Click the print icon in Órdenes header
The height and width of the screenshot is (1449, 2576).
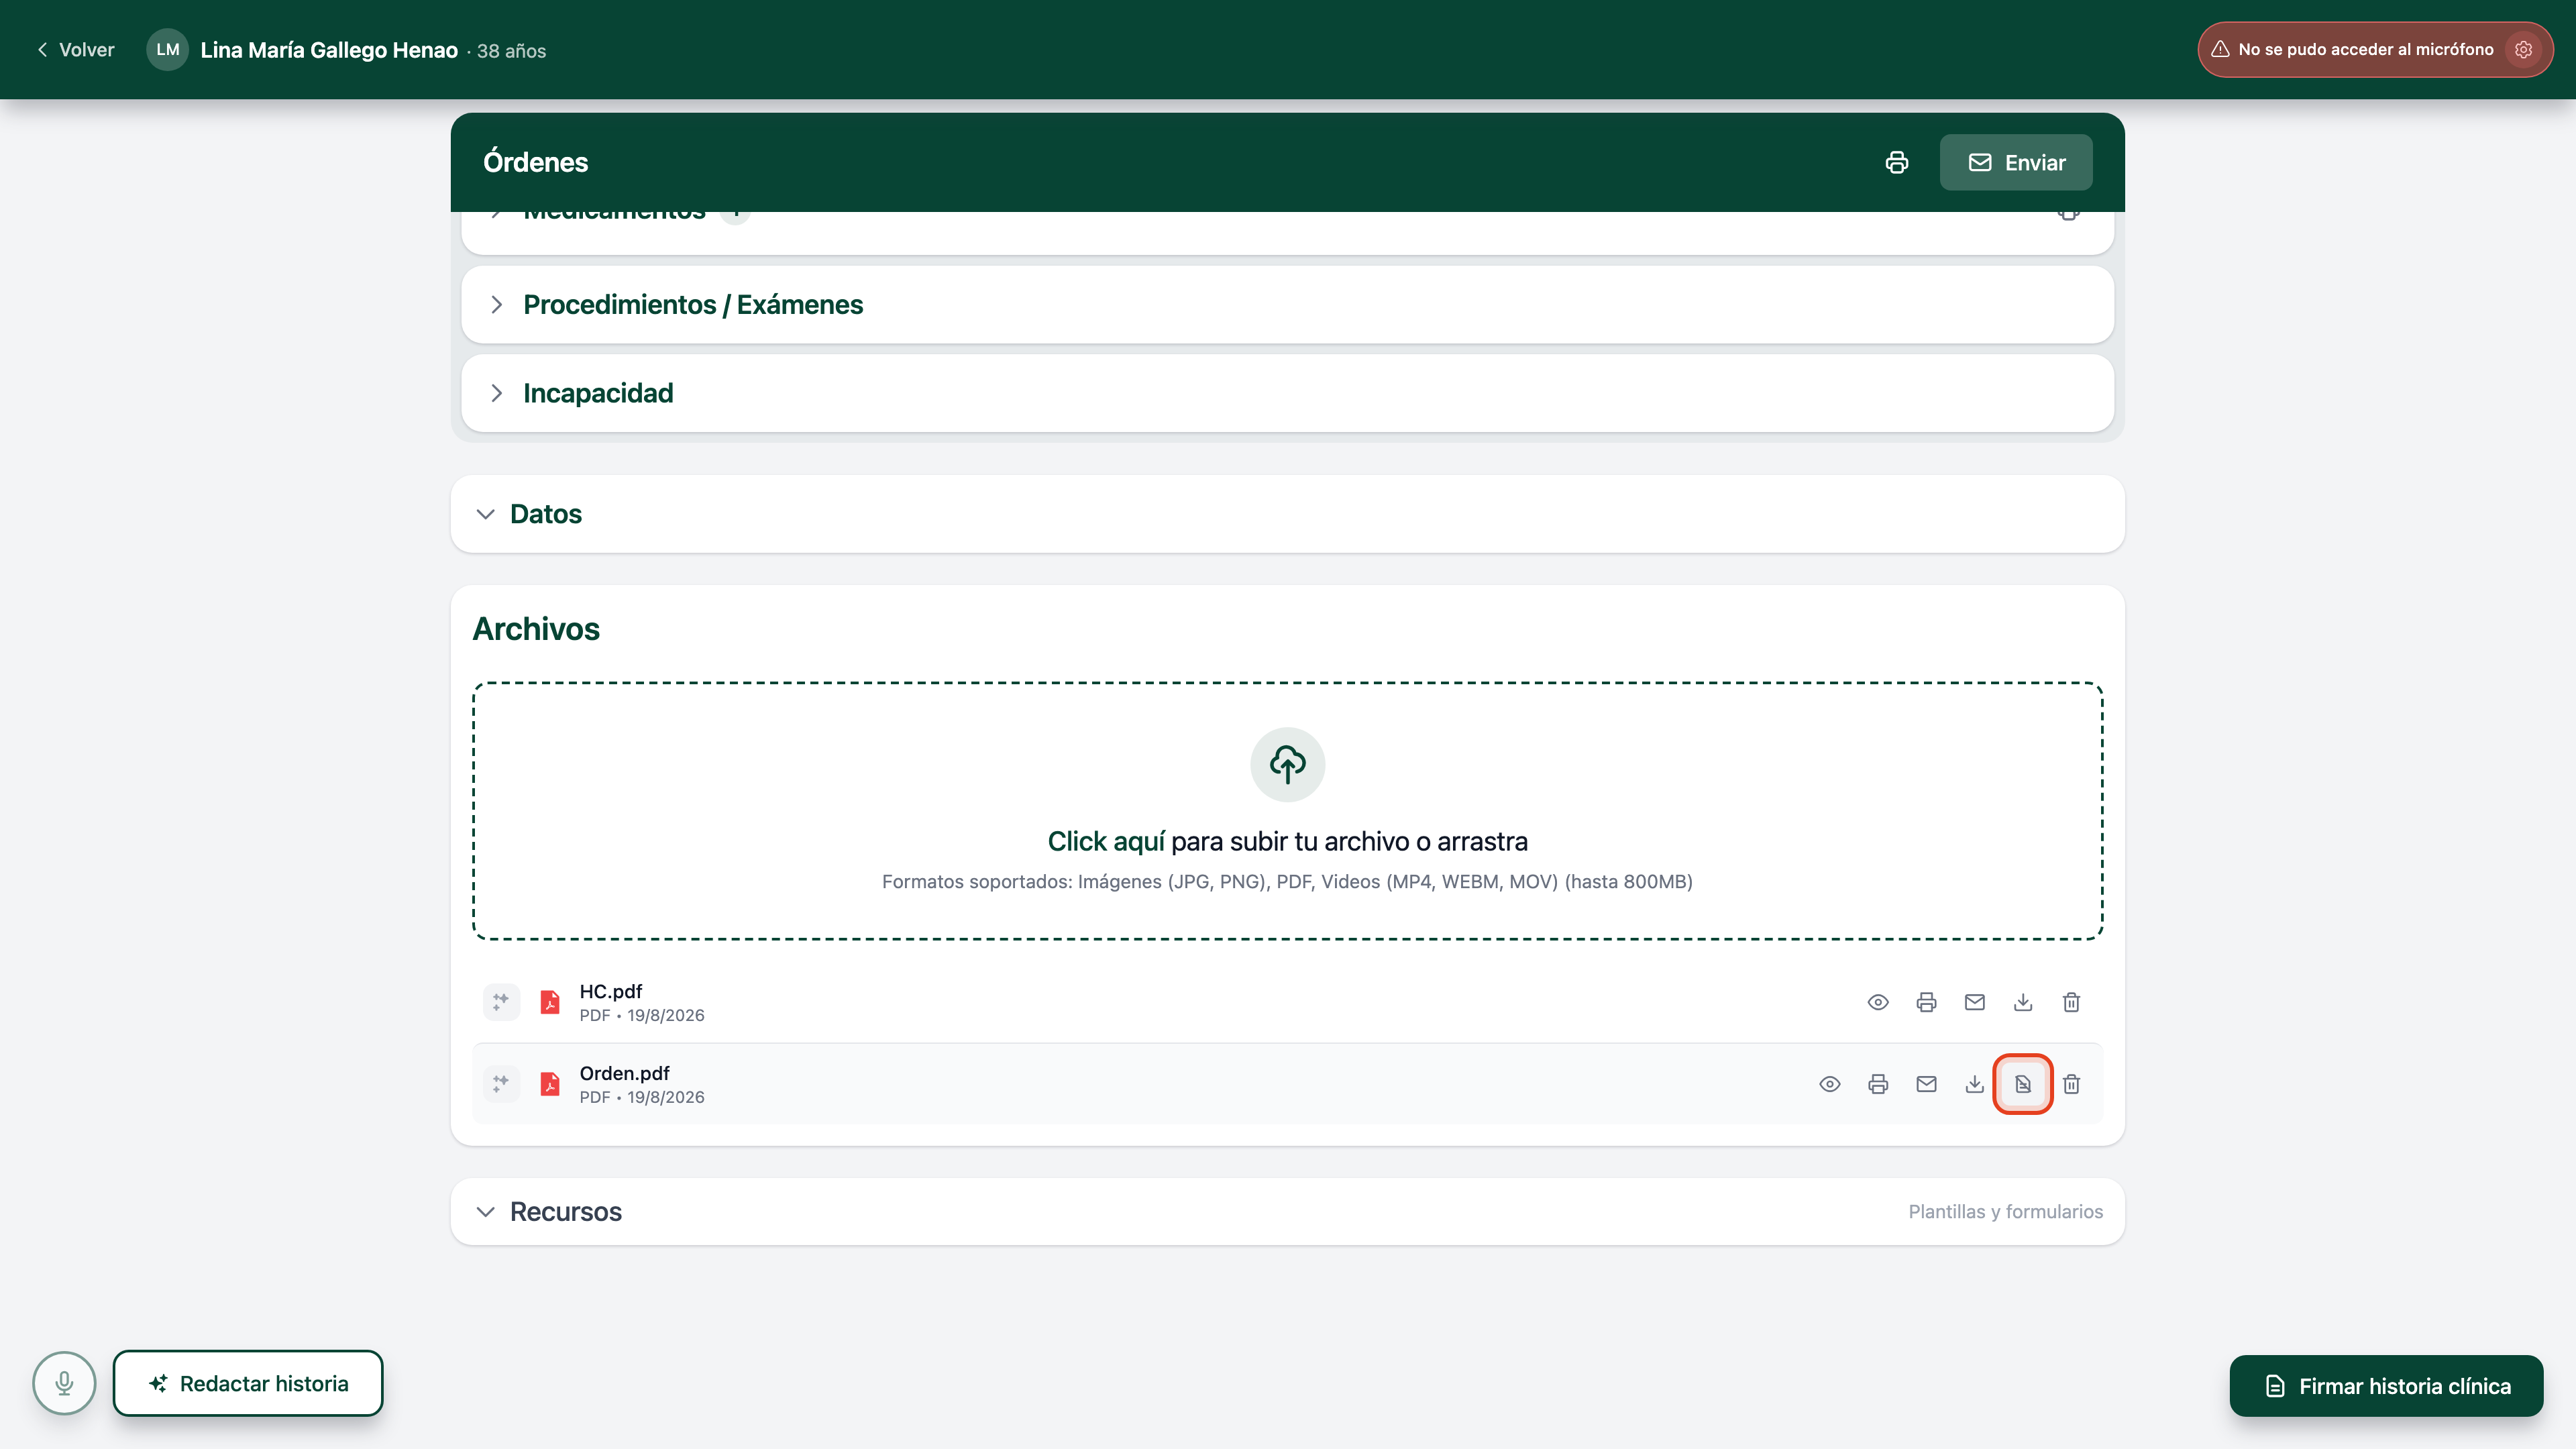[x=1896, y=162]
